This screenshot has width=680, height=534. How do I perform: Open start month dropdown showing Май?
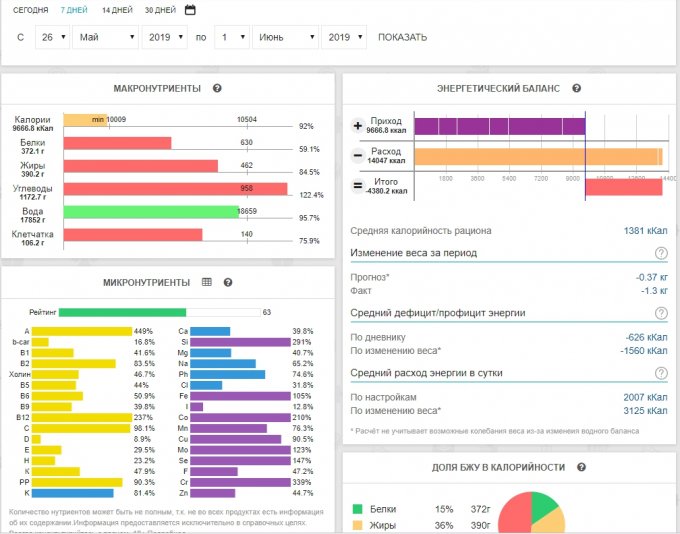click(x=104, y=37)
